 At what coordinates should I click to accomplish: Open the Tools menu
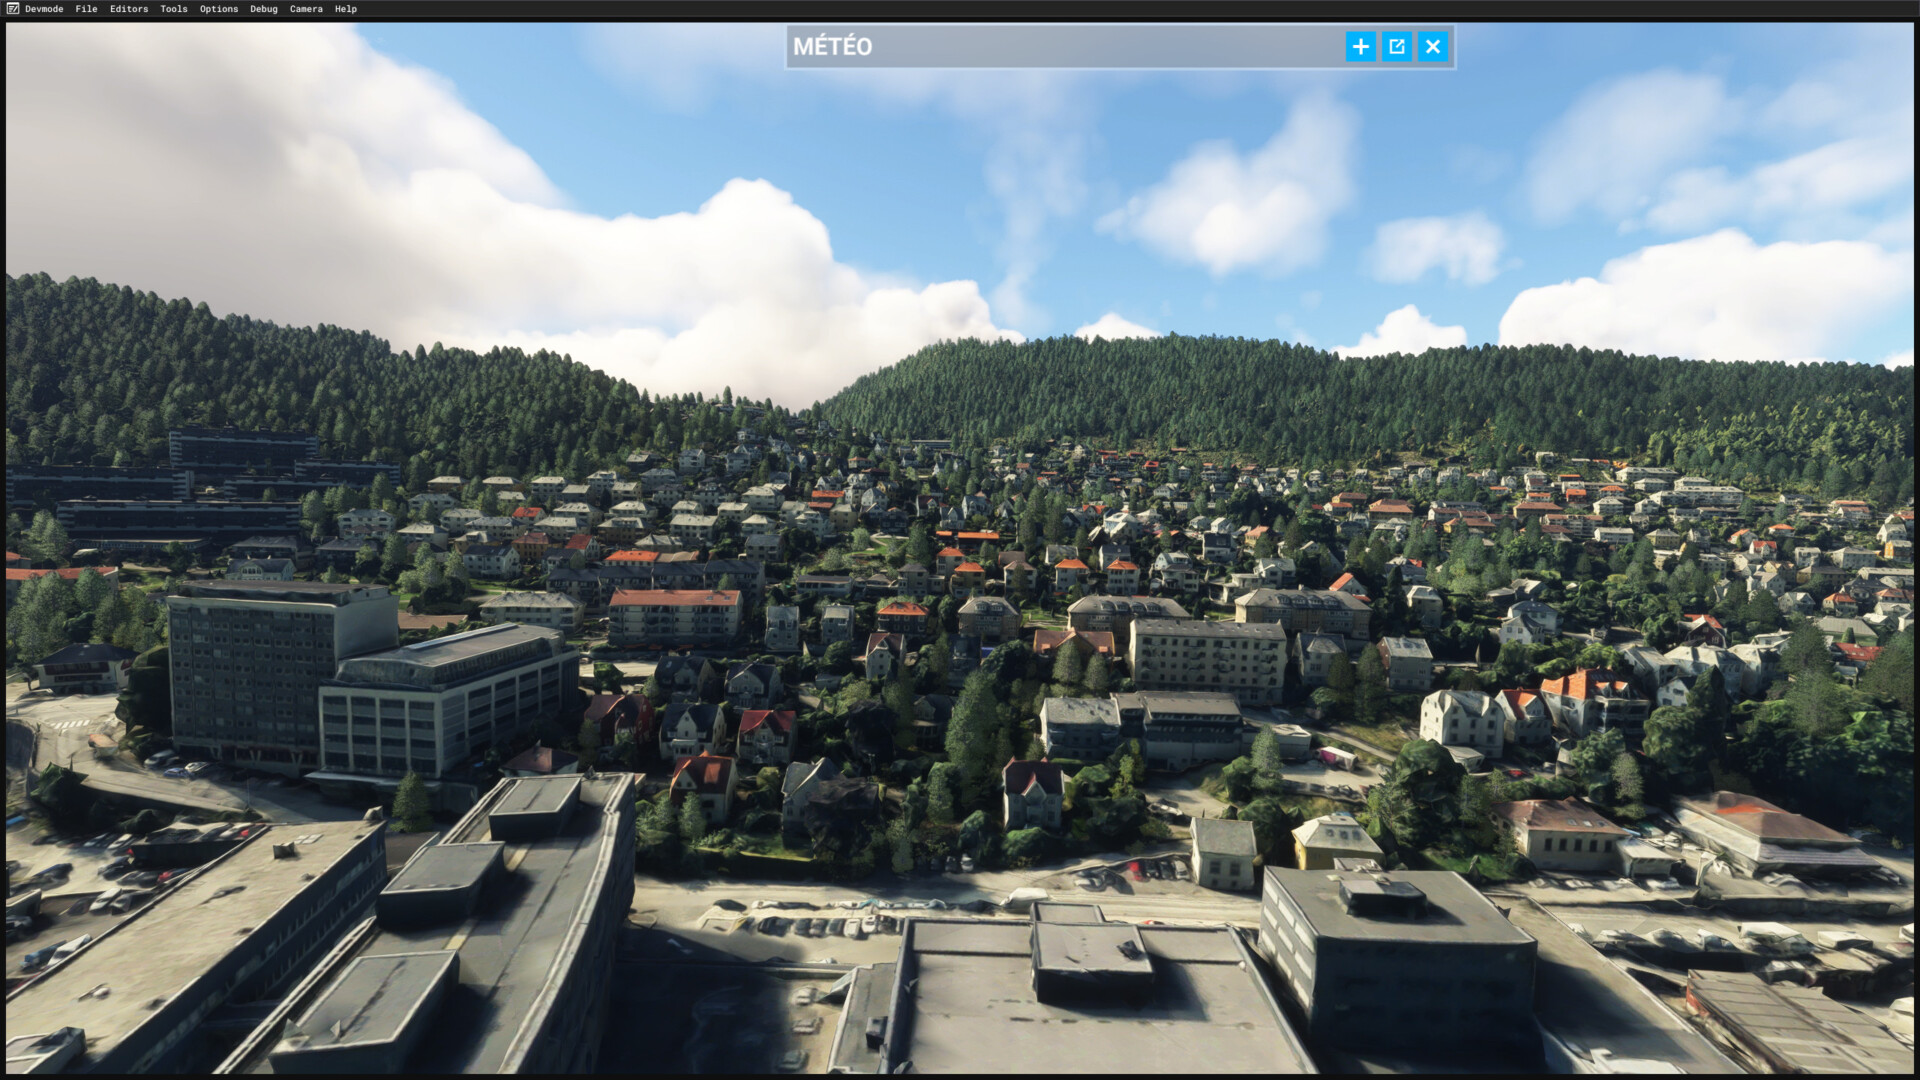coord(173,9)
